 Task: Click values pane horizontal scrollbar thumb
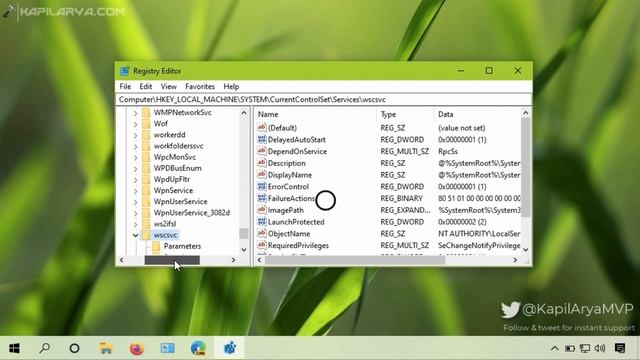click(x=355, y=260)
